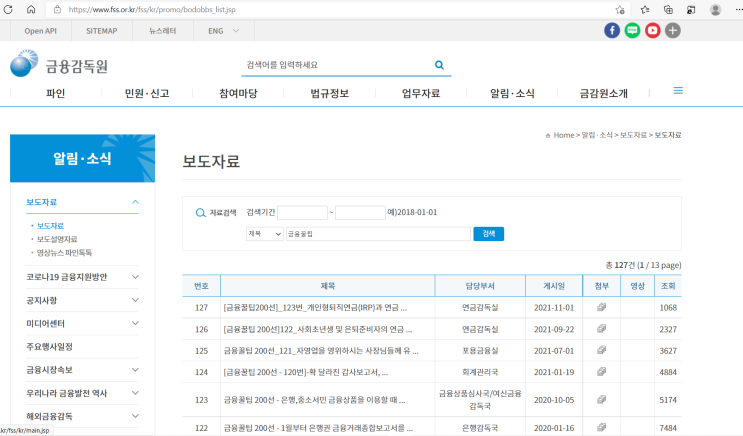Image resolution: width=743 pixels, height=436 pixels.
Task: Click the FSS logo globe
Action: click(24, 64)
